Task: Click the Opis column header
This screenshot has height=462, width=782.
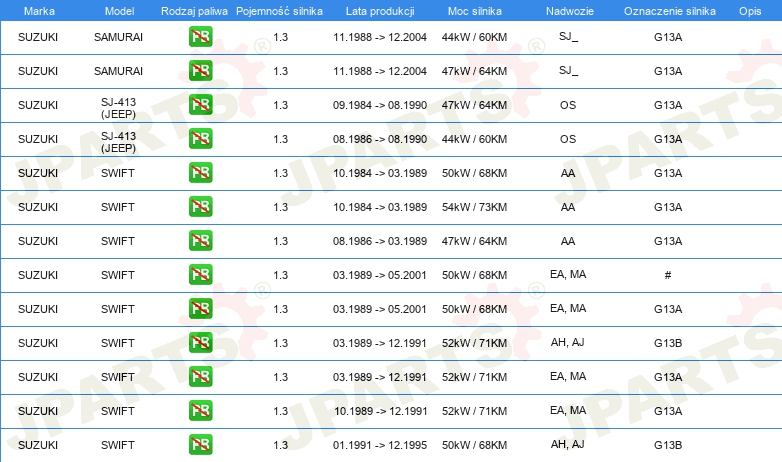Action: click(750, 11)
